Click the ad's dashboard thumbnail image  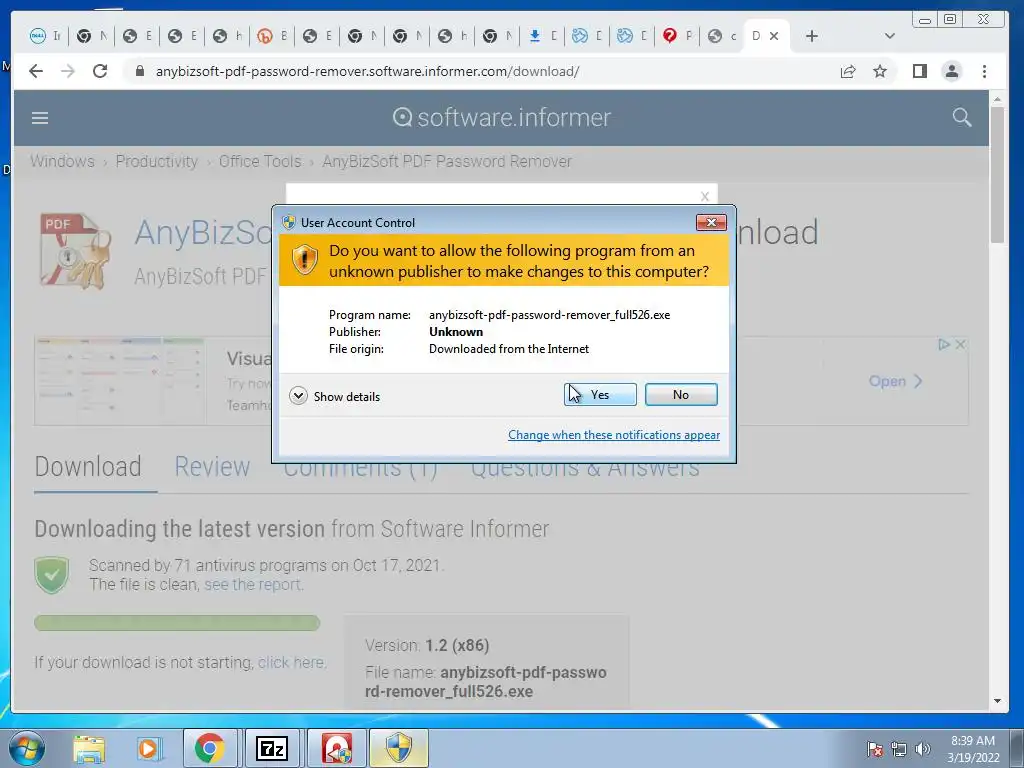pyautogui.click(x=120, y=381)
